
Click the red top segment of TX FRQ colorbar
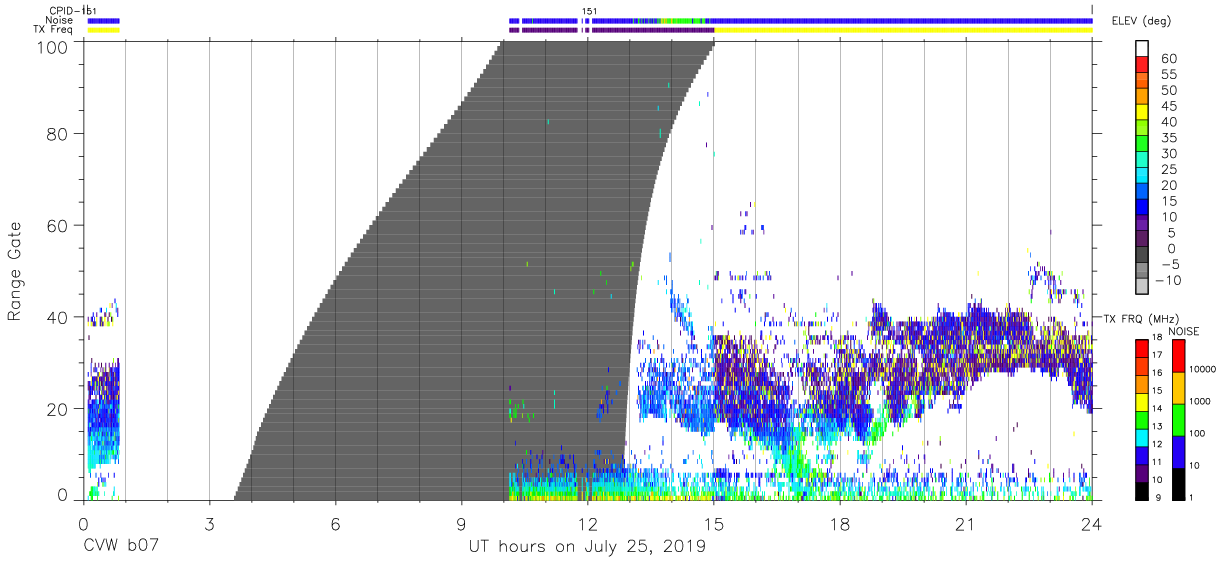coord(1141,348)
